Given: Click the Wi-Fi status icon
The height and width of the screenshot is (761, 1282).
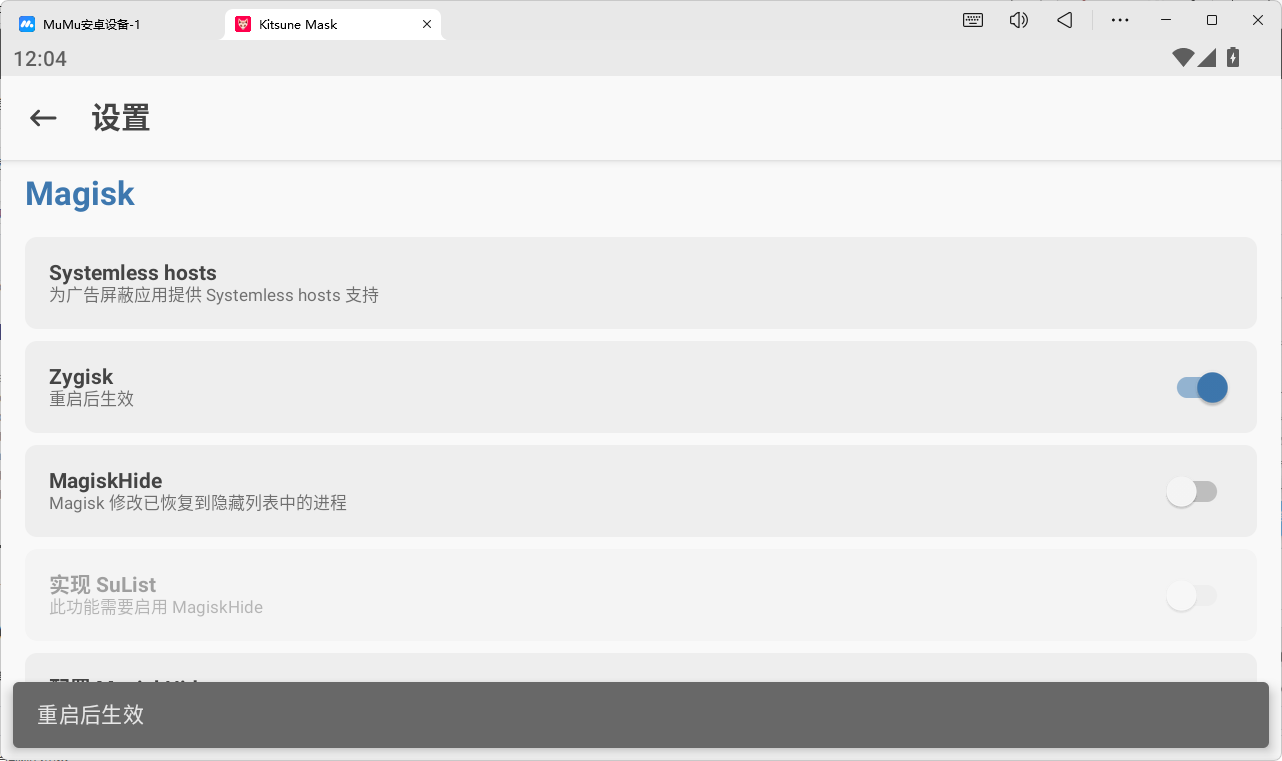Looking at the screenshot, I should [x=1183, y=58].
